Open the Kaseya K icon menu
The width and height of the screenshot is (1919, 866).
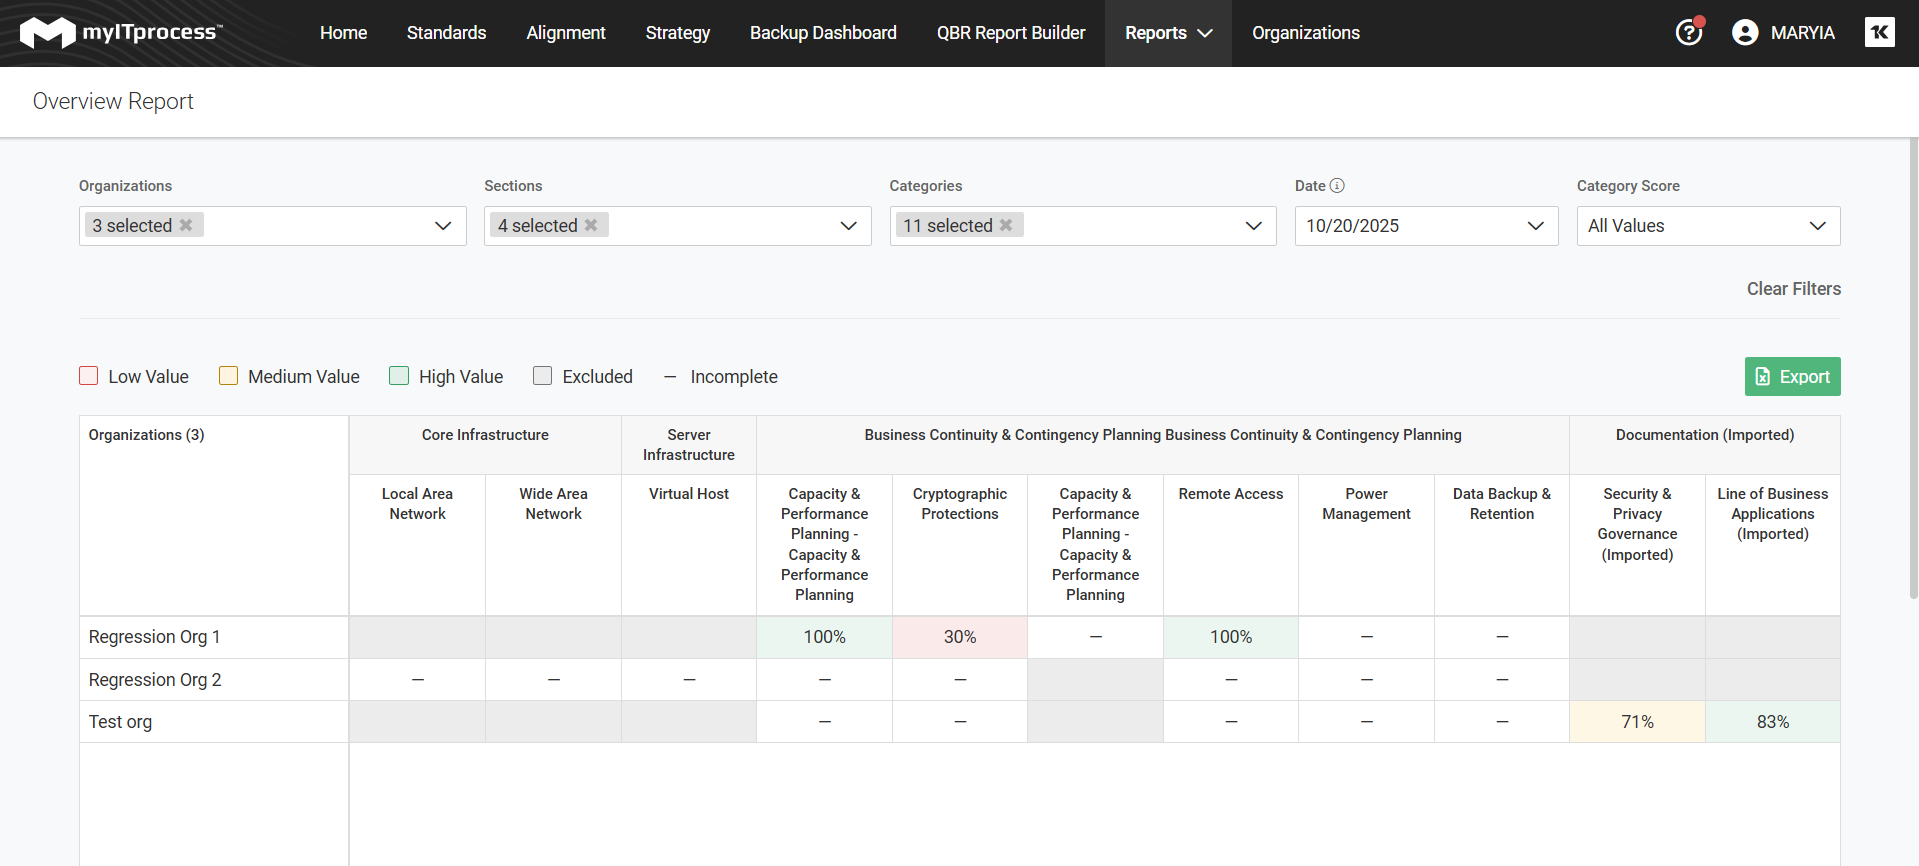click(1879, 32)
